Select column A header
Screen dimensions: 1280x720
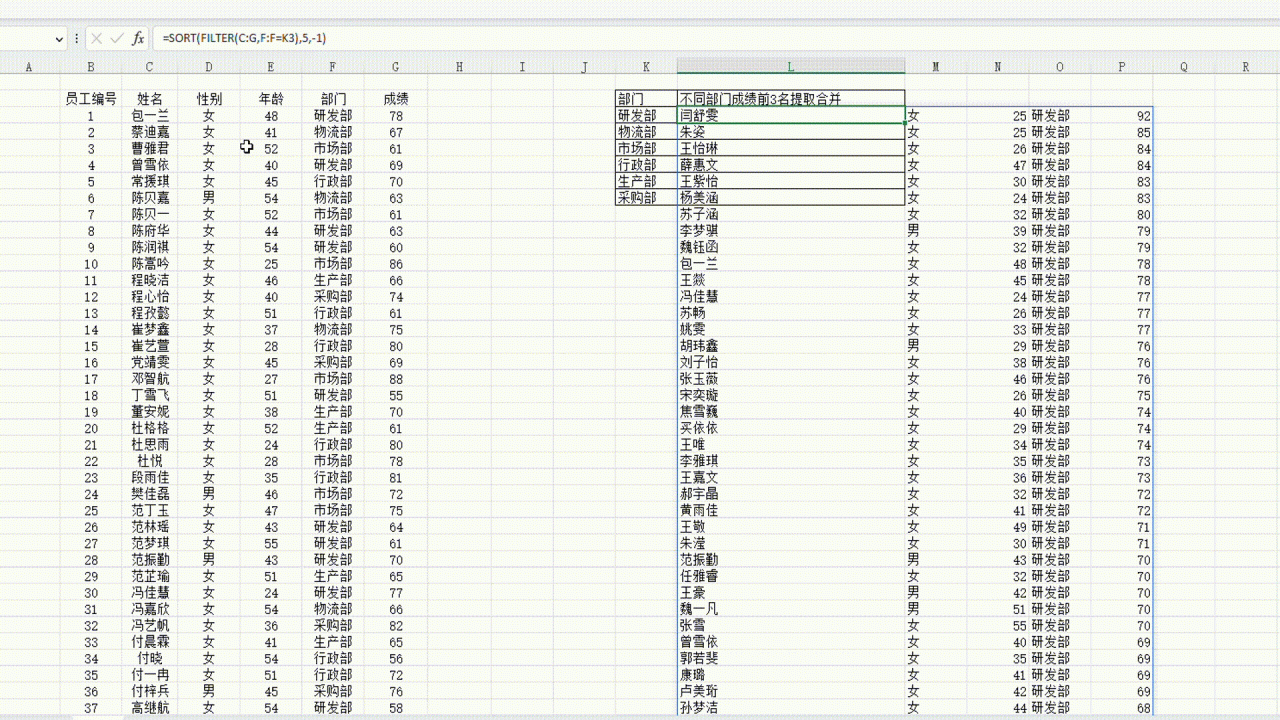point(28,67)
